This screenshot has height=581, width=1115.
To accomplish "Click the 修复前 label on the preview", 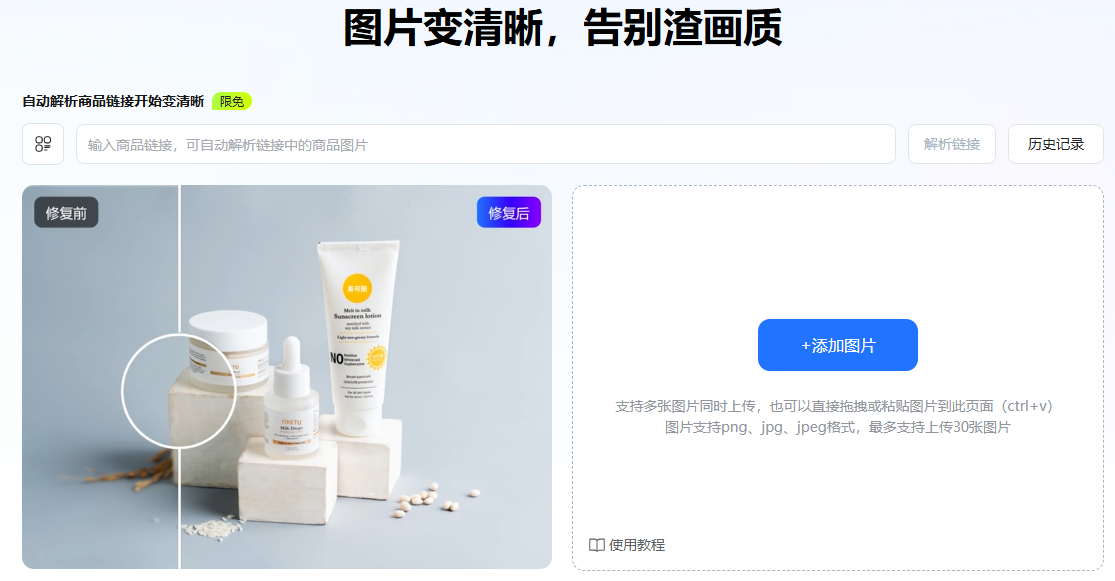I will [66, 213].
